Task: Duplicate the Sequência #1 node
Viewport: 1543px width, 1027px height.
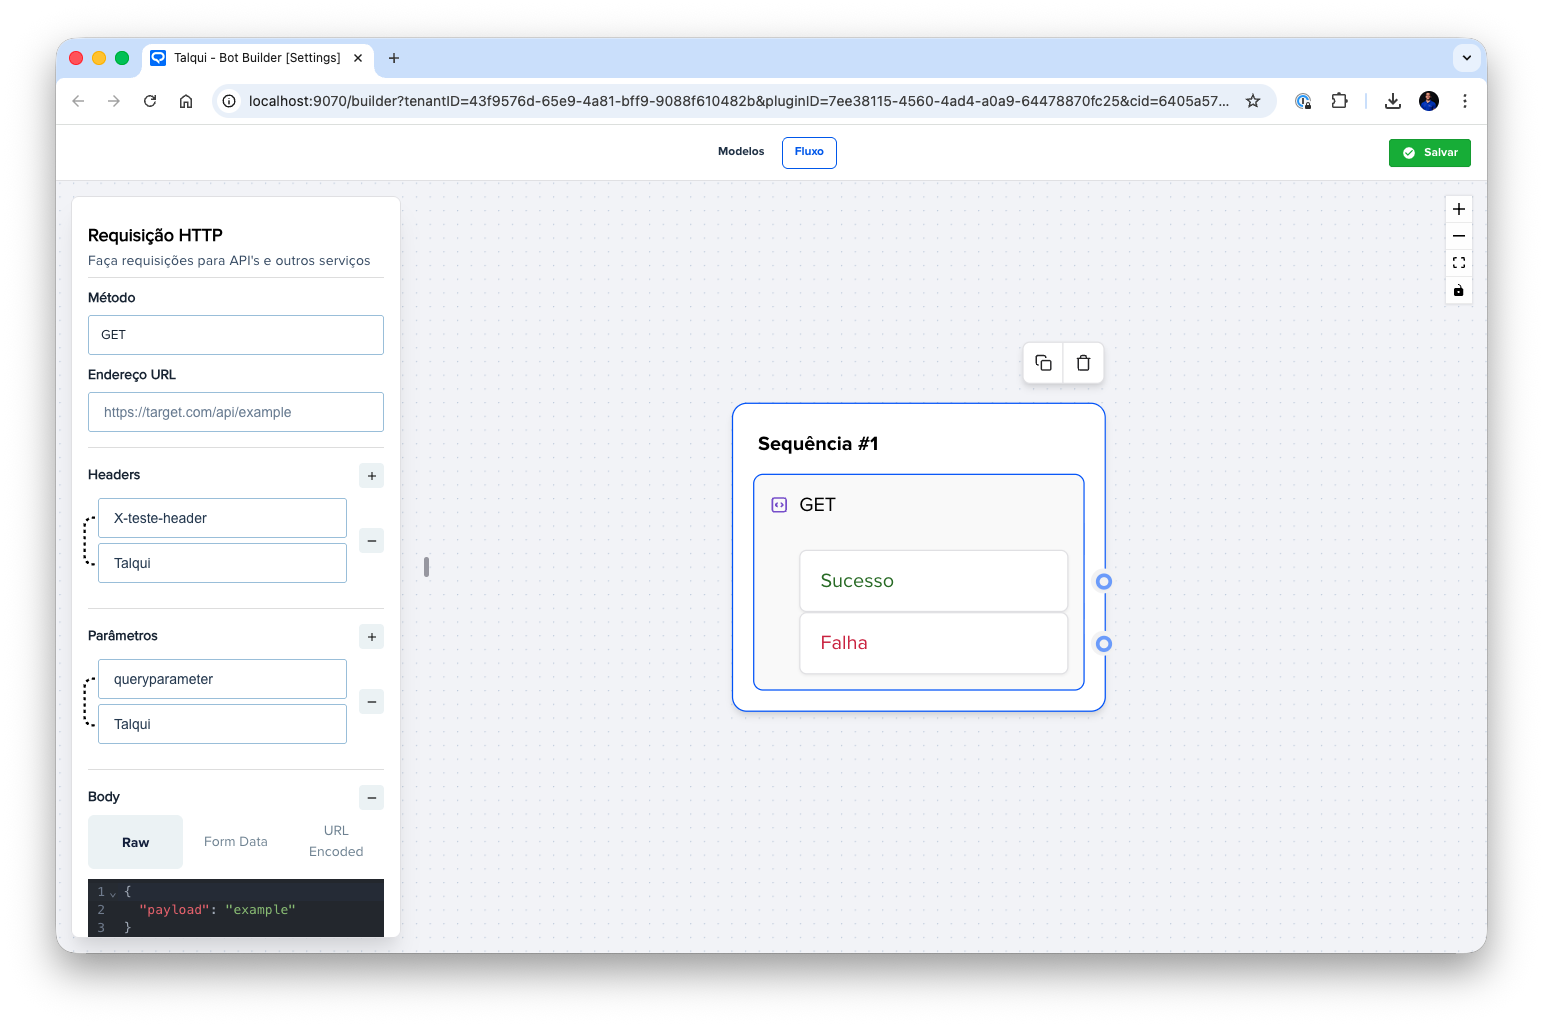Action: pos(1043,363)
